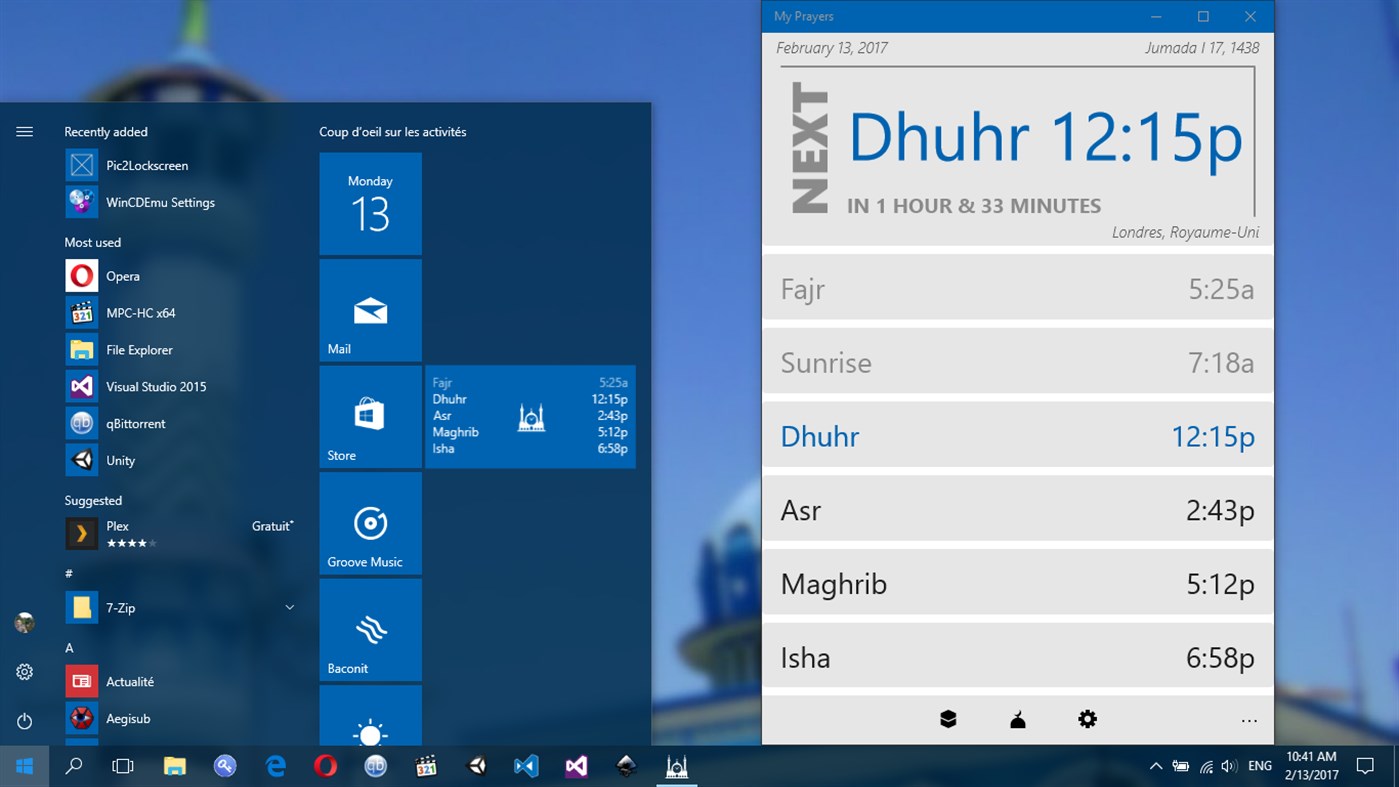Screen dimensions: 1399x787
Task: Open the settings gear in My Prayers bottom bar
Action: [1087, 718]
